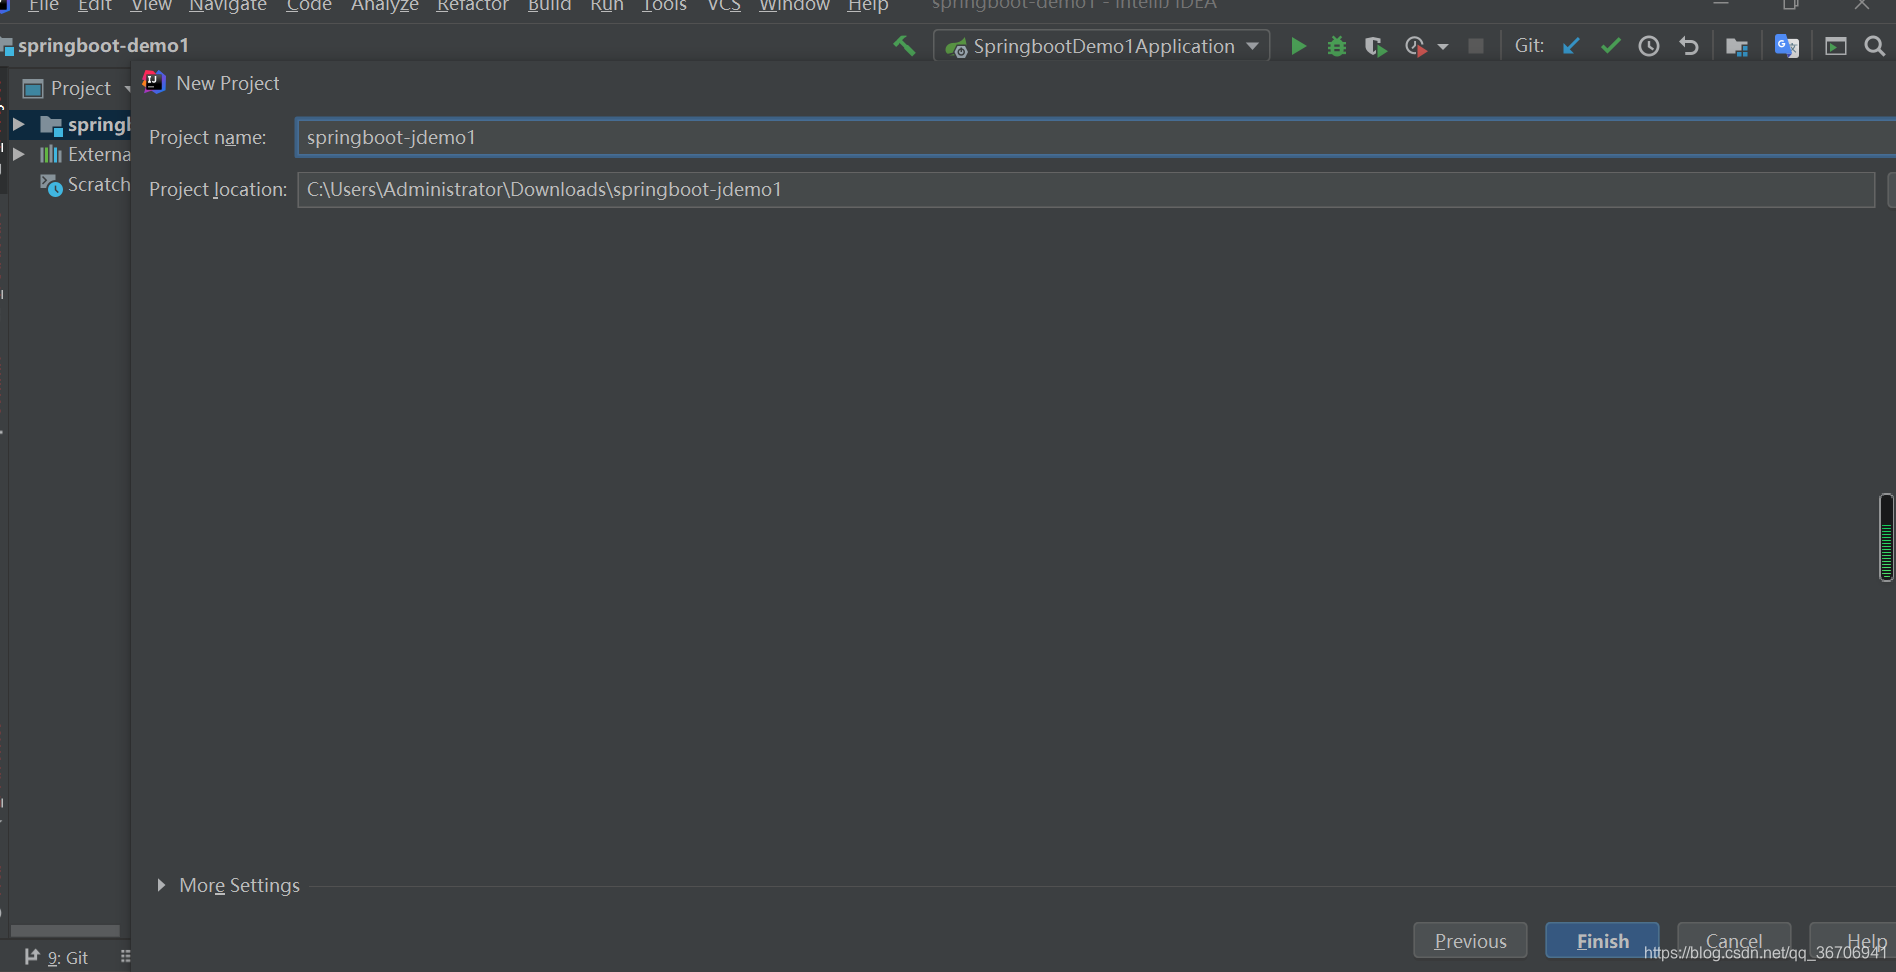Open Search Everywhere magnifier icon
Image resolution: width=1896 pixels, height=972 pixels.
[x=1875, y=46]
